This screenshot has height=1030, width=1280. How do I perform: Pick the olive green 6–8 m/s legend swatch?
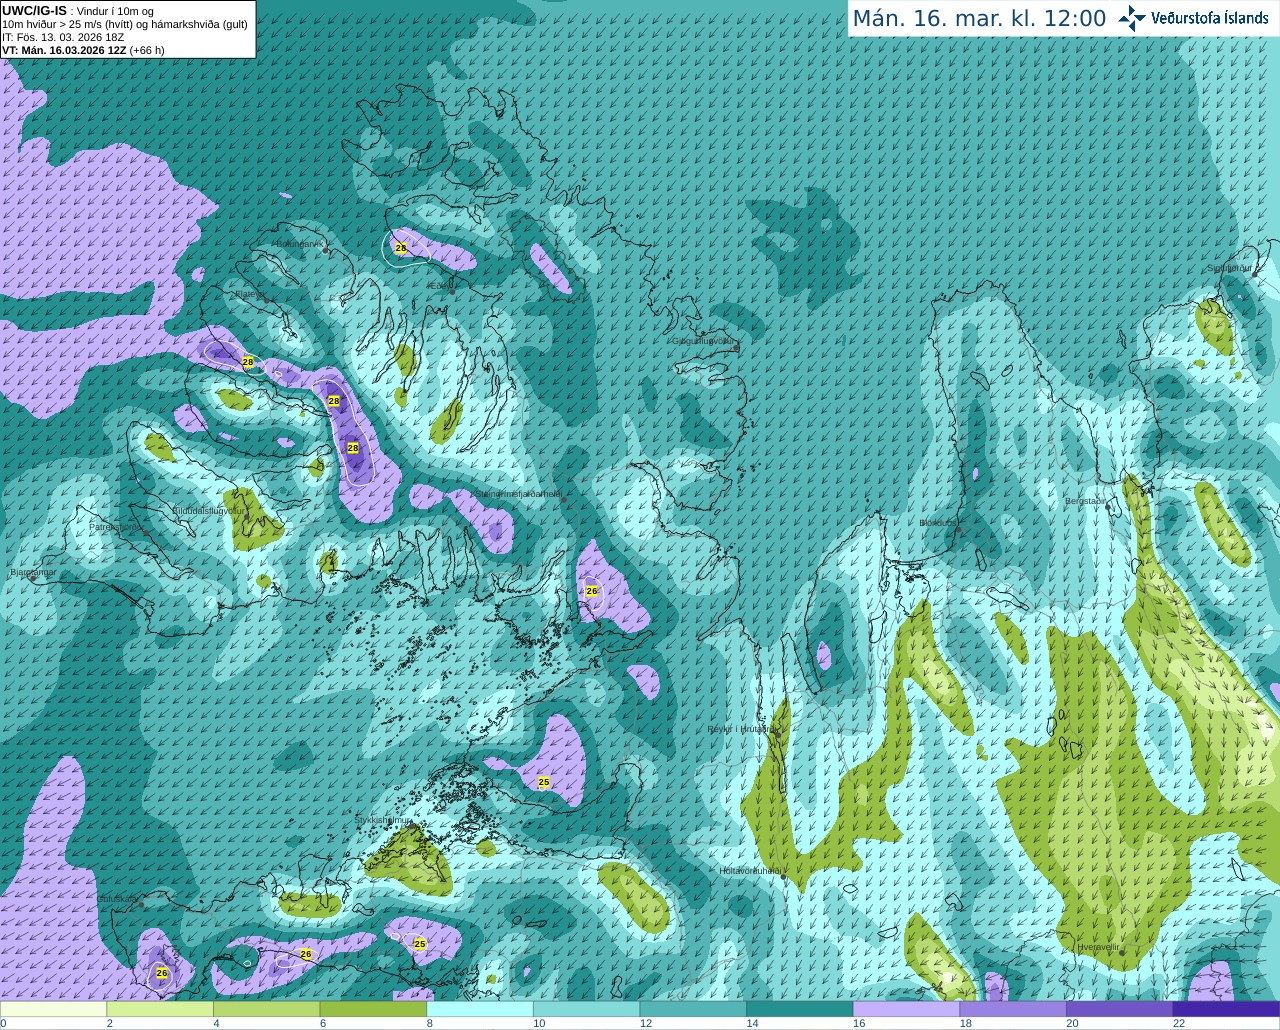373,1009
